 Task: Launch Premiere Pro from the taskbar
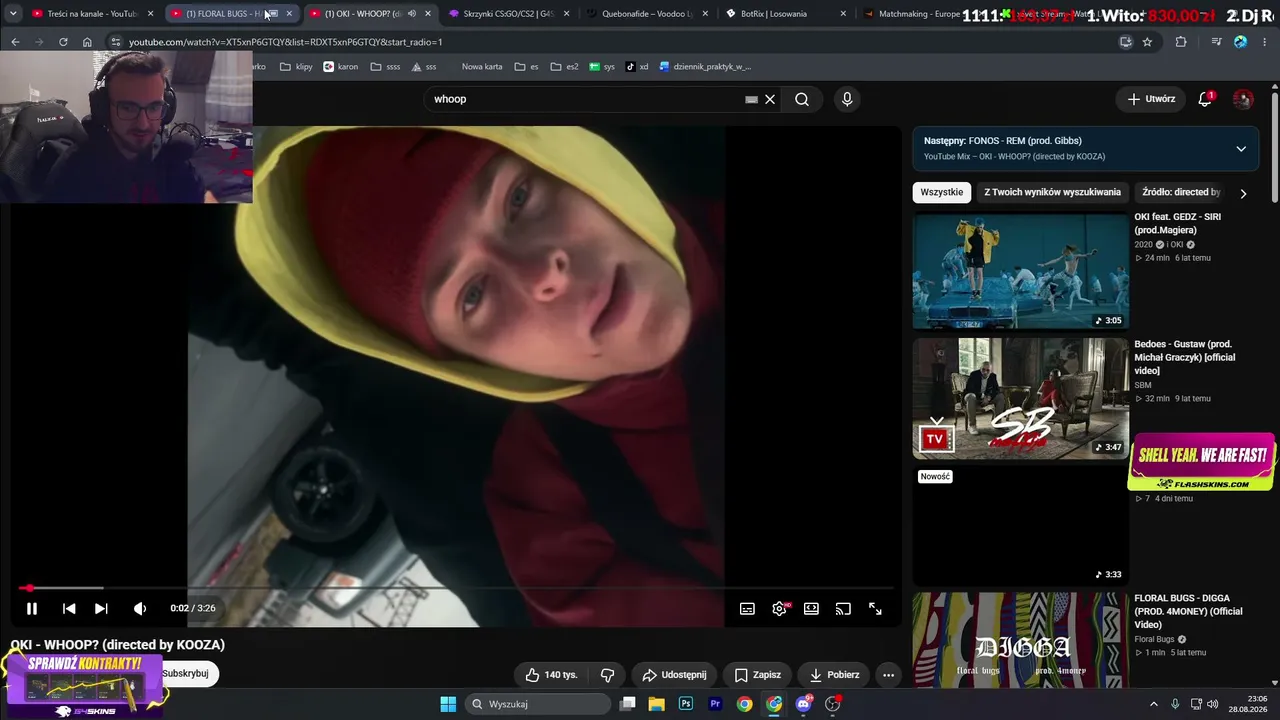click(x=715, y=704)
